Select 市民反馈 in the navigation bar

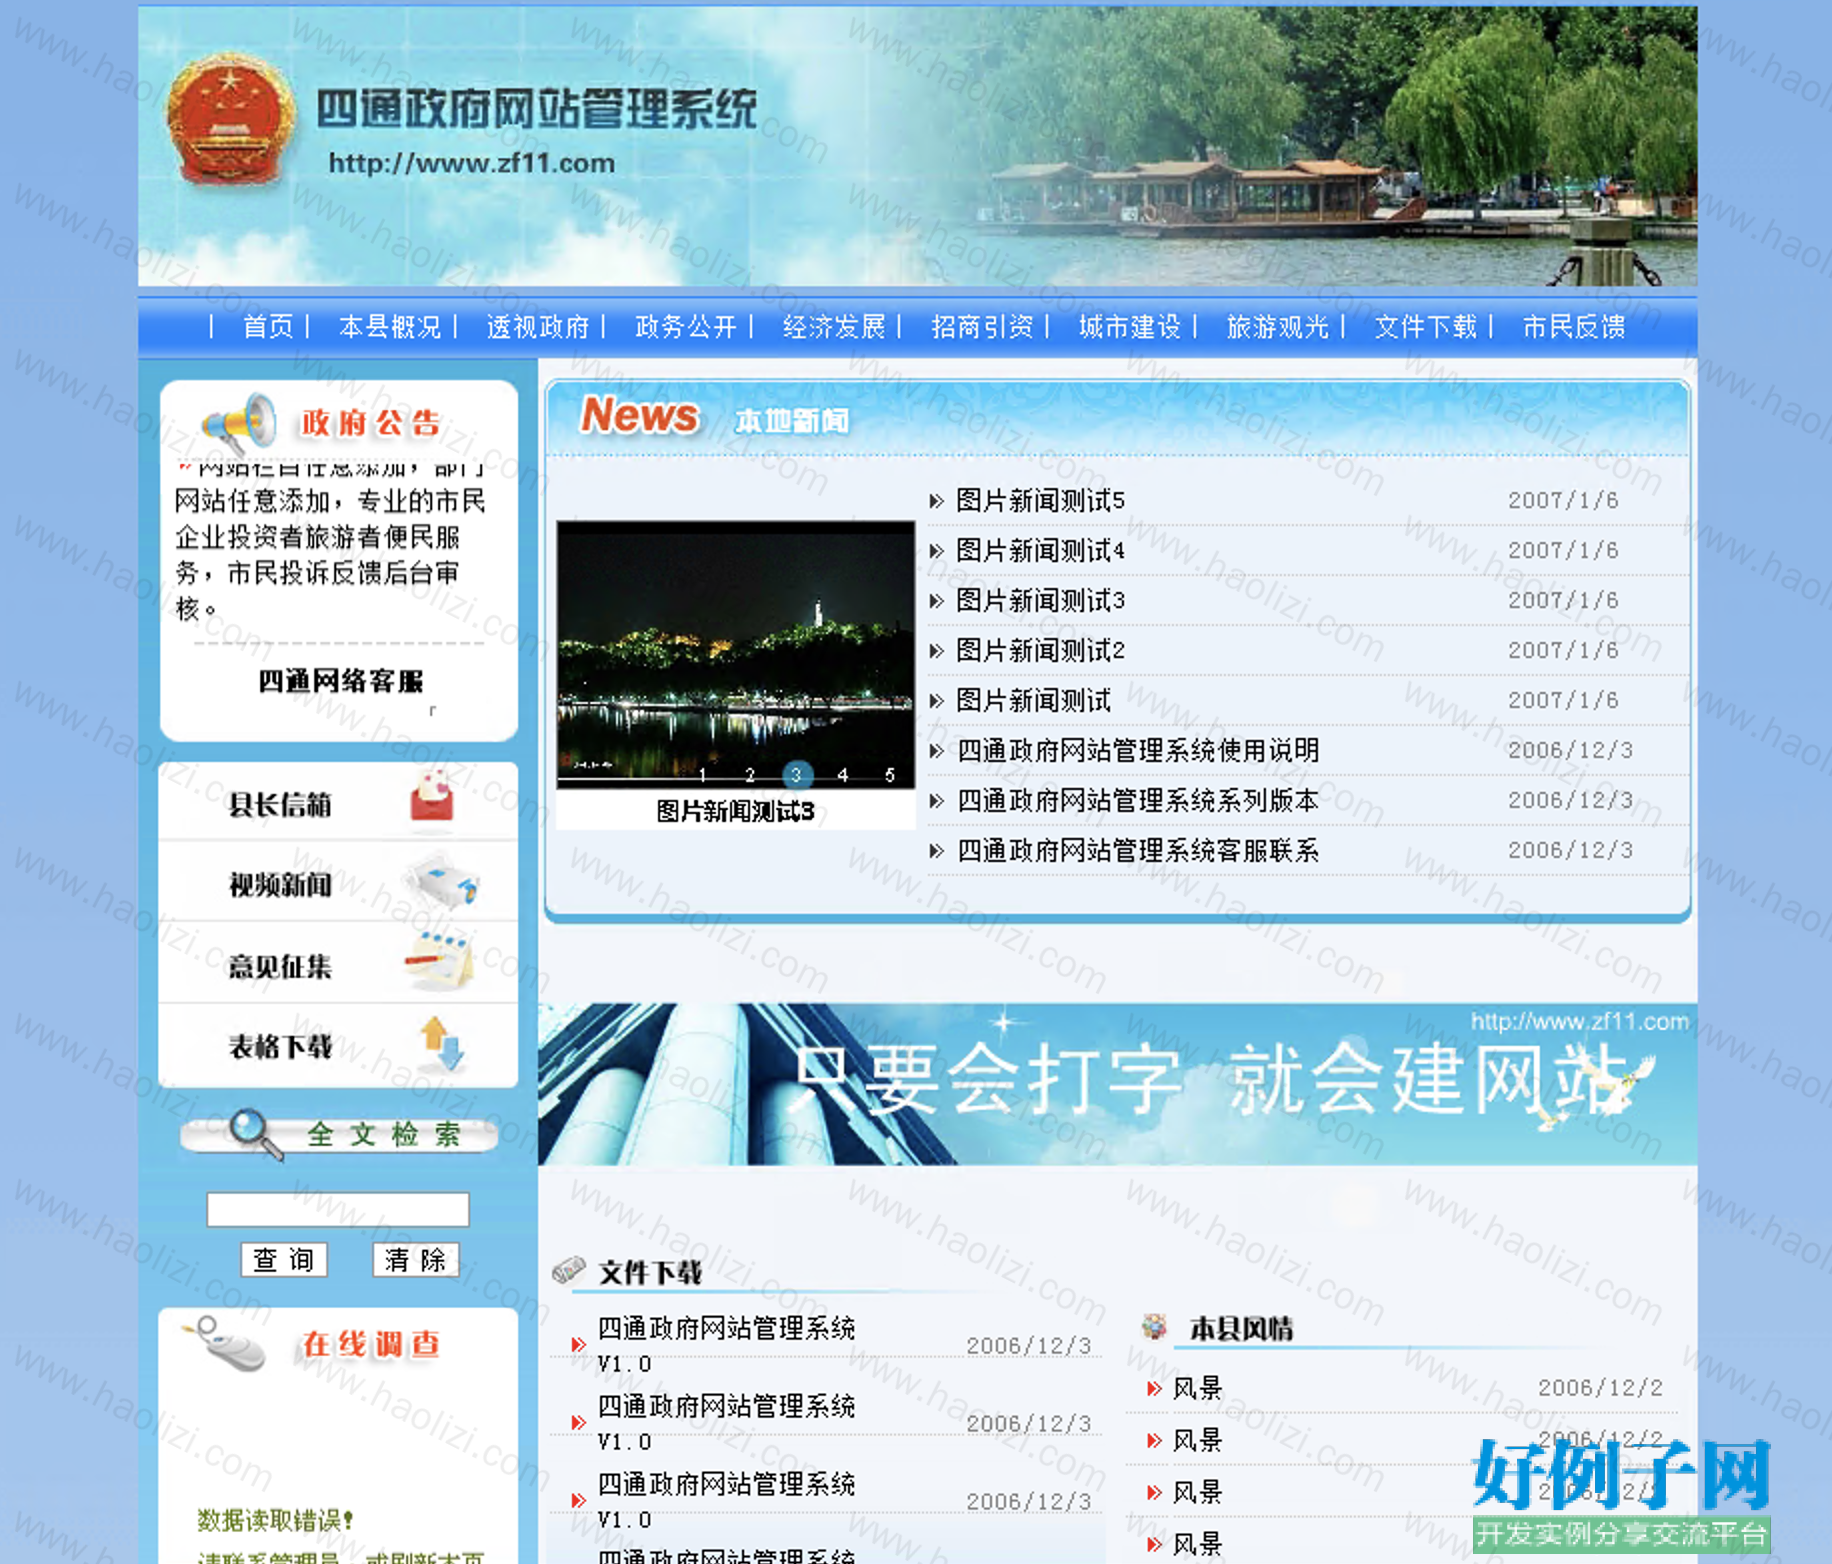point(1574,327)
